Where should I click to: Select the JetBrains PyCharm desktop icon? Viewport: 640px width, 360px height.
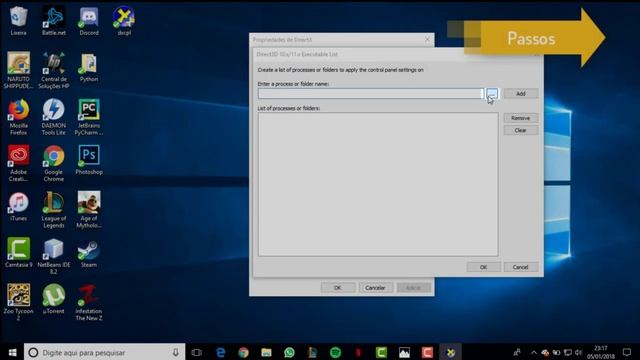click(89, 117)
